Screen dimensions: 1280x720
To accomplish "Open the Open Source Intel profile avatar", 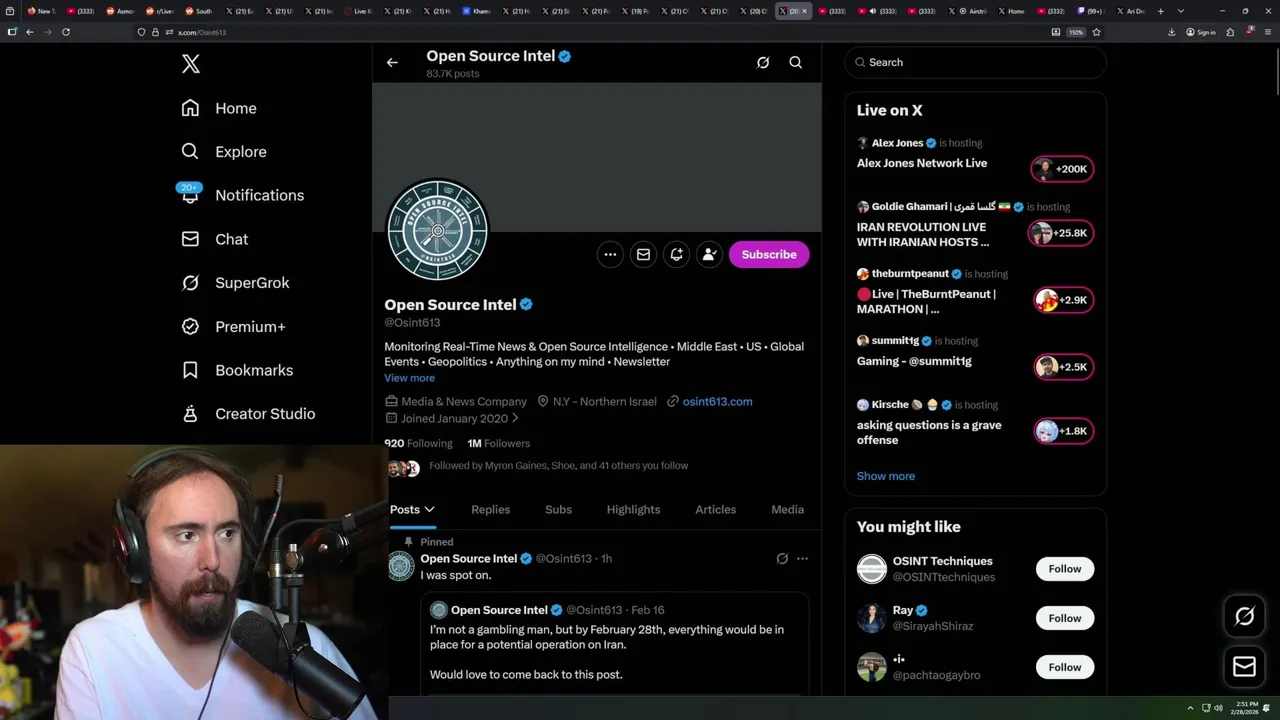I will (x=438, y=230).
